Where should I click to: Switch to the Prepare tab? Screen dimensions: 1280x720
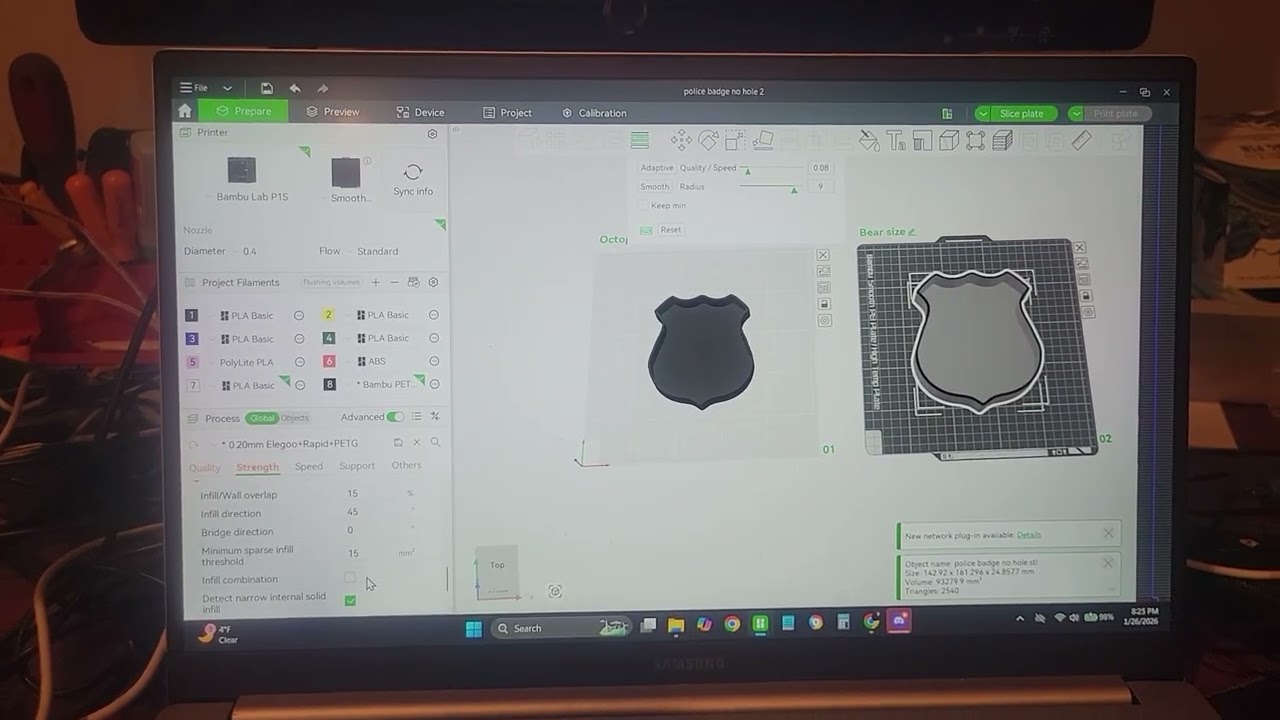[243, 111]
